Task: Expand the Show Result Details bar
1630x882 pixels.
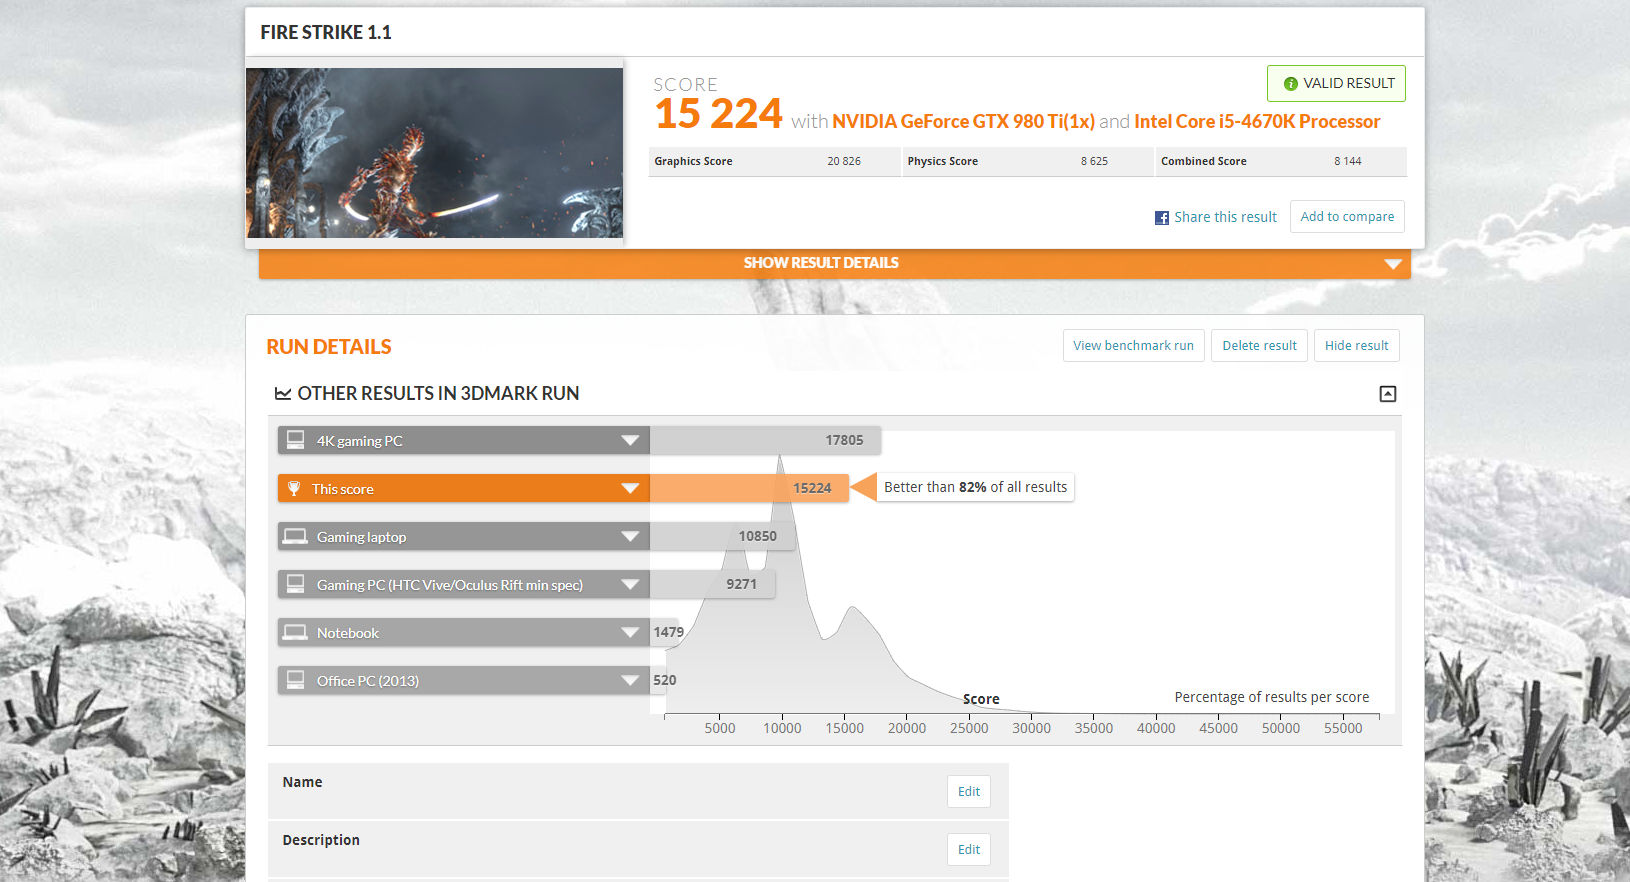Action: tap(1392, 264)
